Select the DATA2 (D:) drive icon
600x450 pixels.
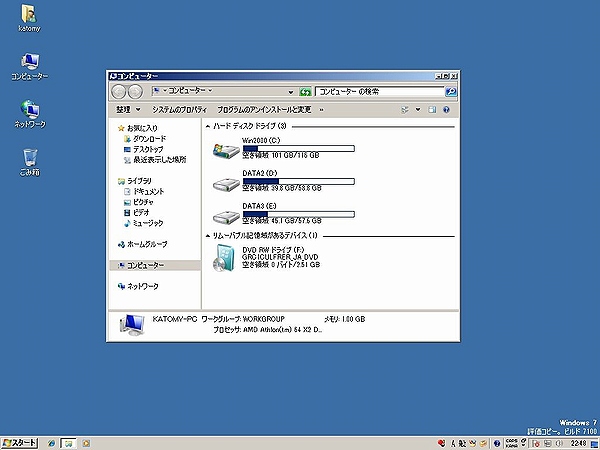[x=226, y=184]
